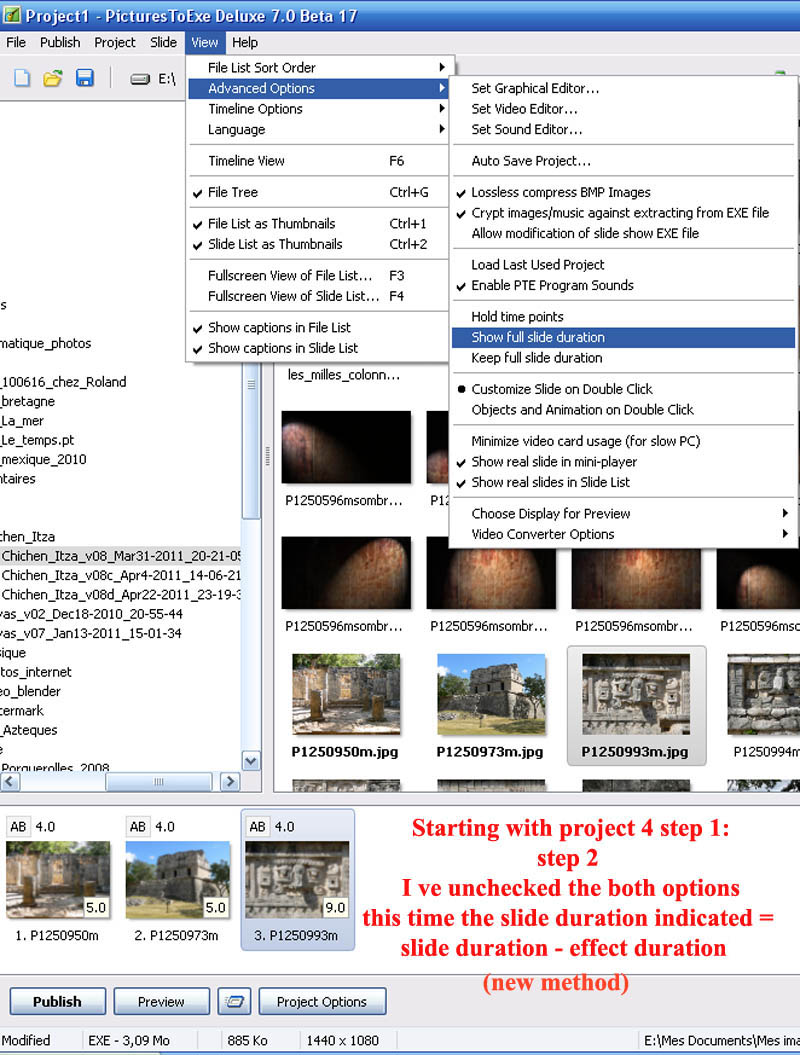Click the E:\ drive selector icon
Image resolution: width=800 pixels, height=1055 pixels.
coord(139,79)
